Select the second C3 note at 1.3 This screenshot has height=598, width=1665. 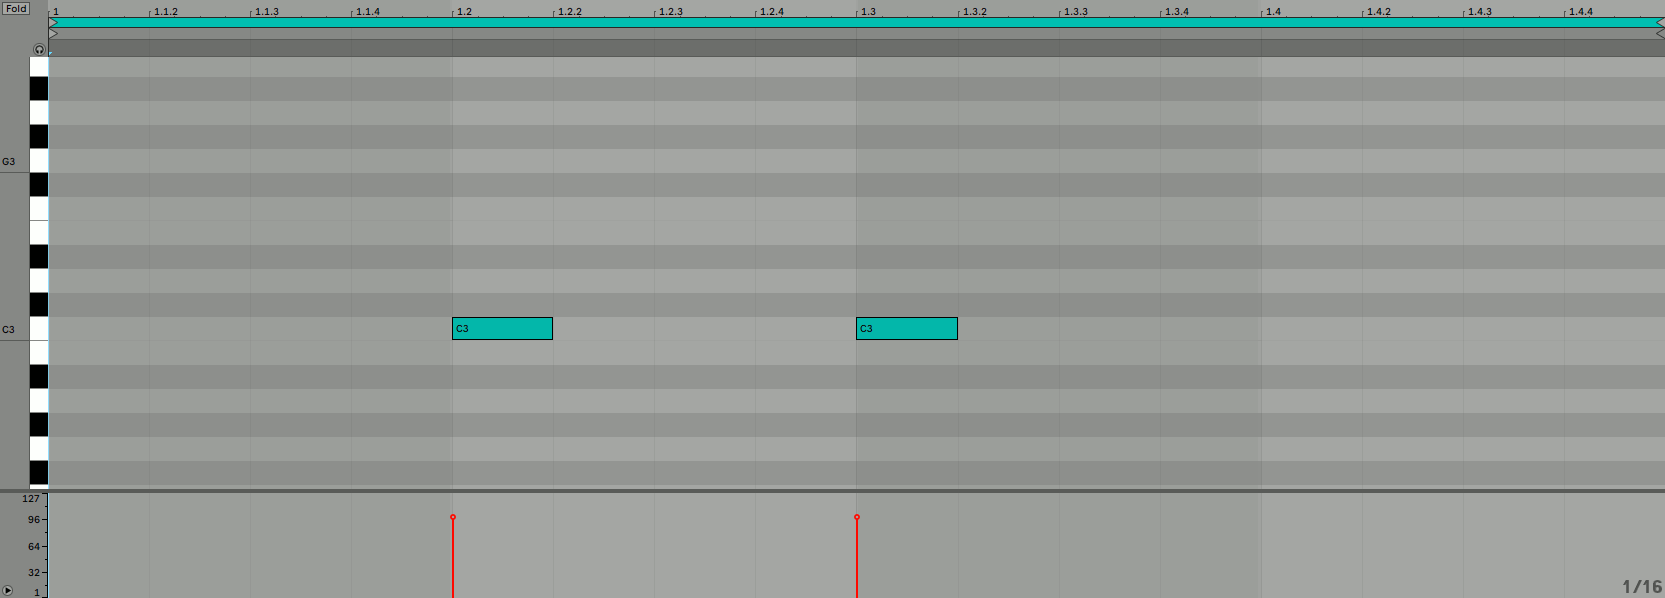point(907,328)
